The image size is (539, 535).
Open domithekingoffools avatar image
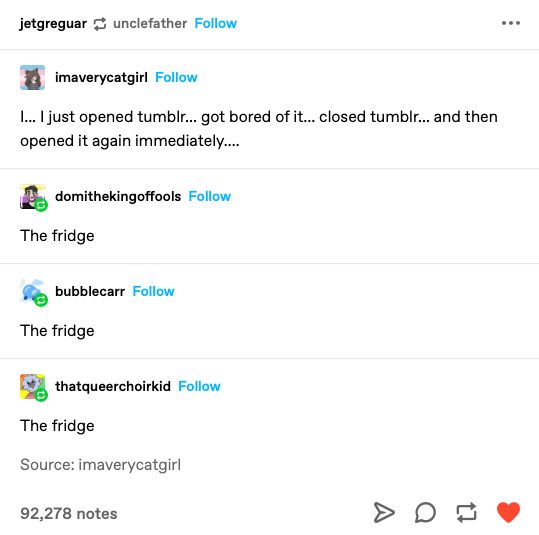pos(32,197)
